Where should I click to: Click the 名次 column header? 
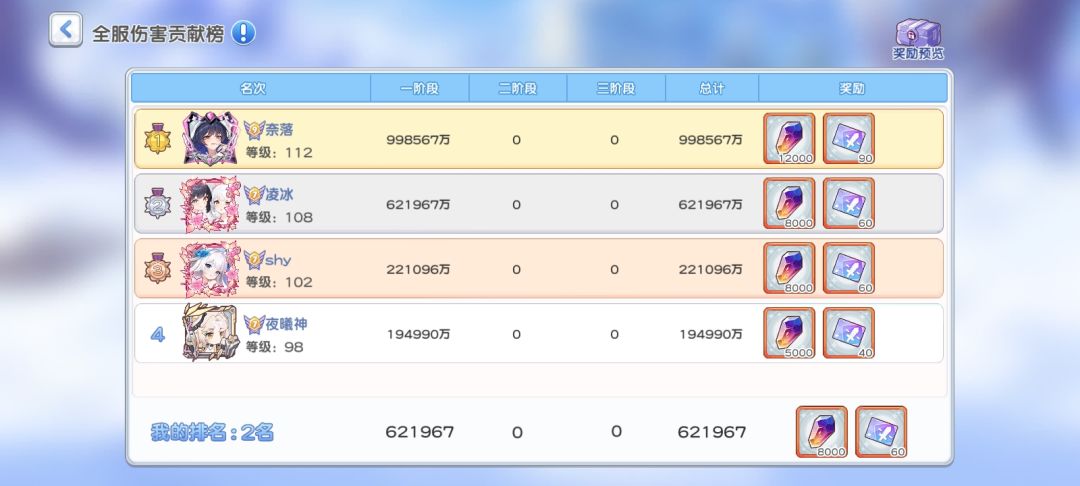click(x=252, y=88)
